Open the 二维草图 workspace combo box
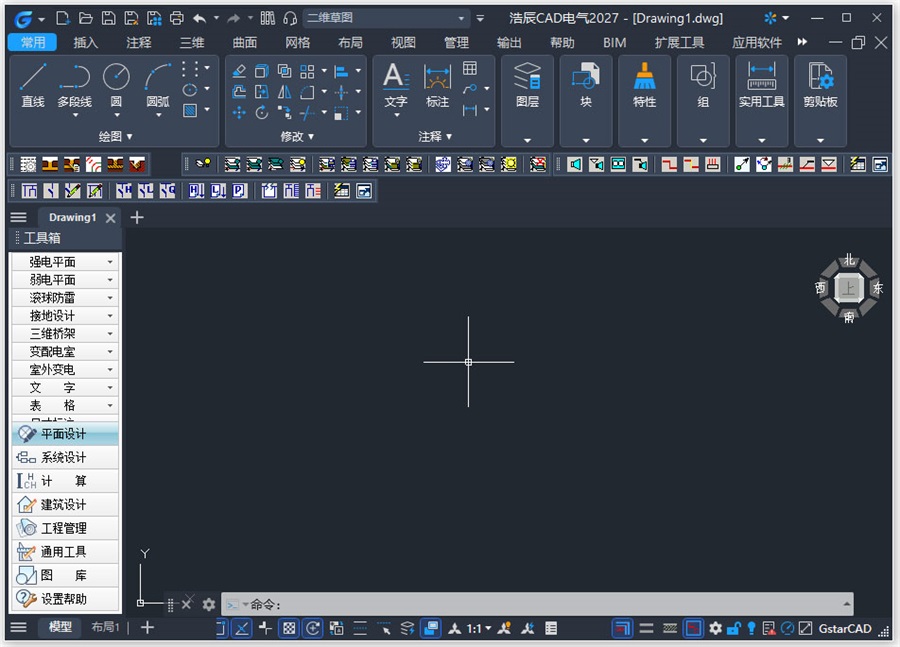 [386, 18]
